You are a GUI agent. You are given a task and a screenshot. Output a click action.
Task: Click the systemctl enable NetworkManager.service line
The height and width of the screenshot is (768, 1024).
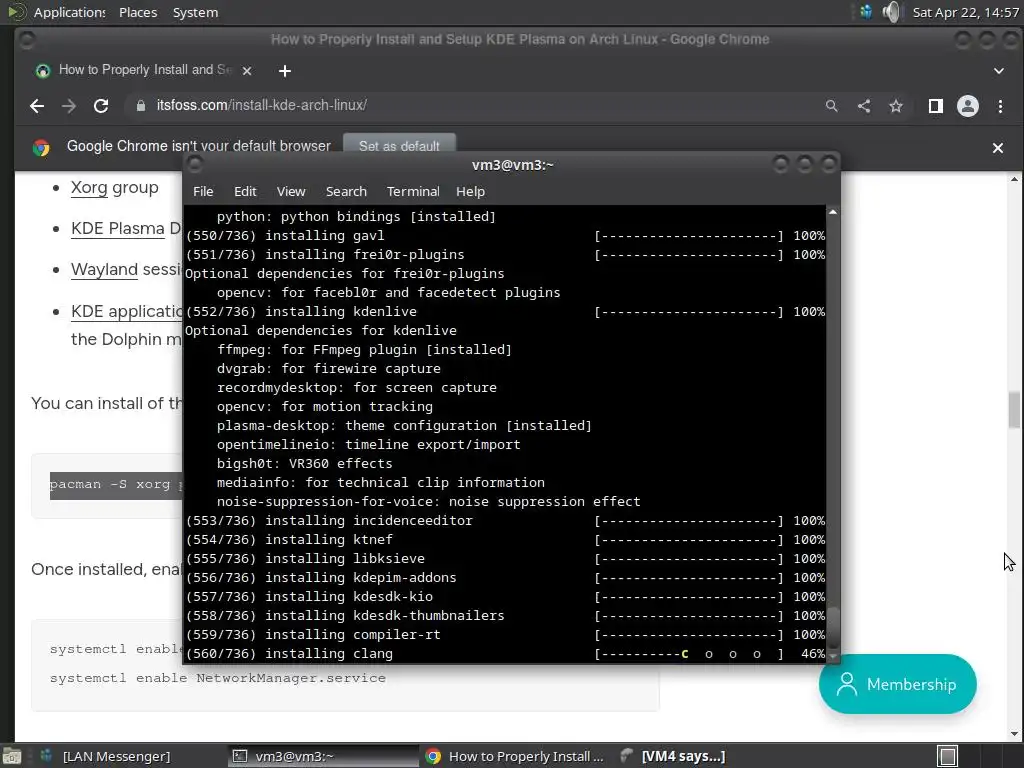coord(217,678)
